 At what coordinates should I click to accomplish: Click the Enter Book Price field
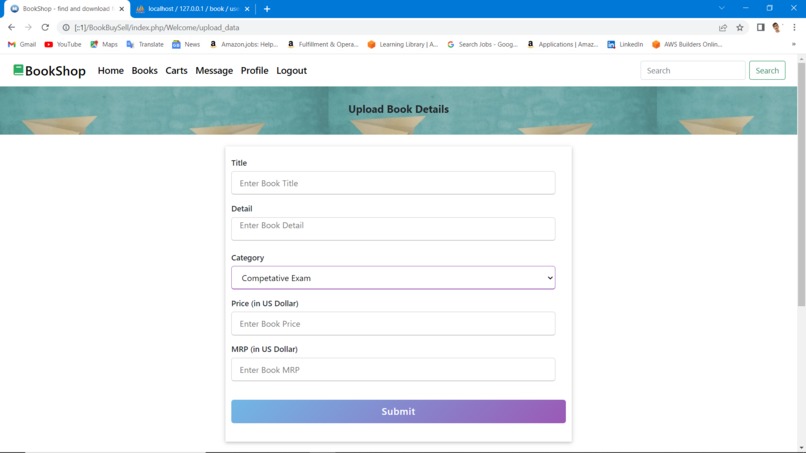pos(393,323)
